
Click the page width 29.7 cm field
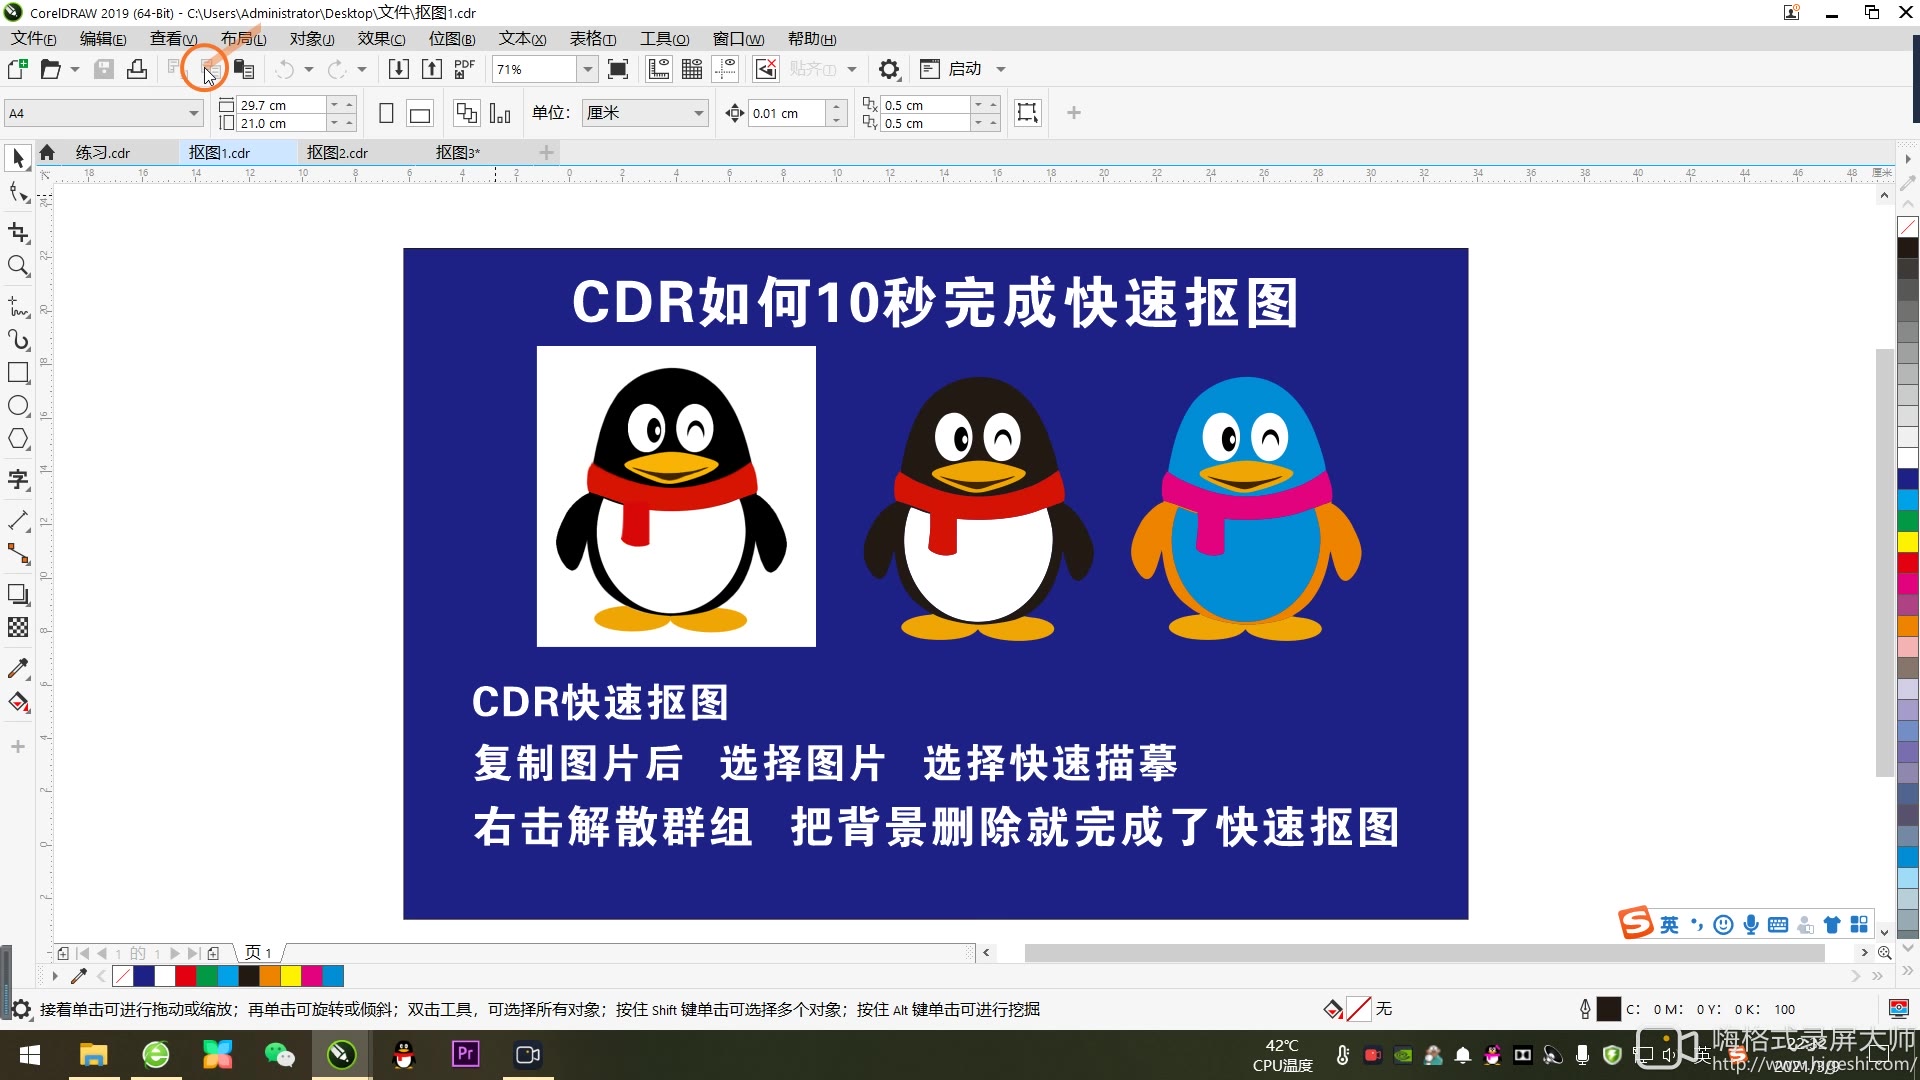click(281, 105)
